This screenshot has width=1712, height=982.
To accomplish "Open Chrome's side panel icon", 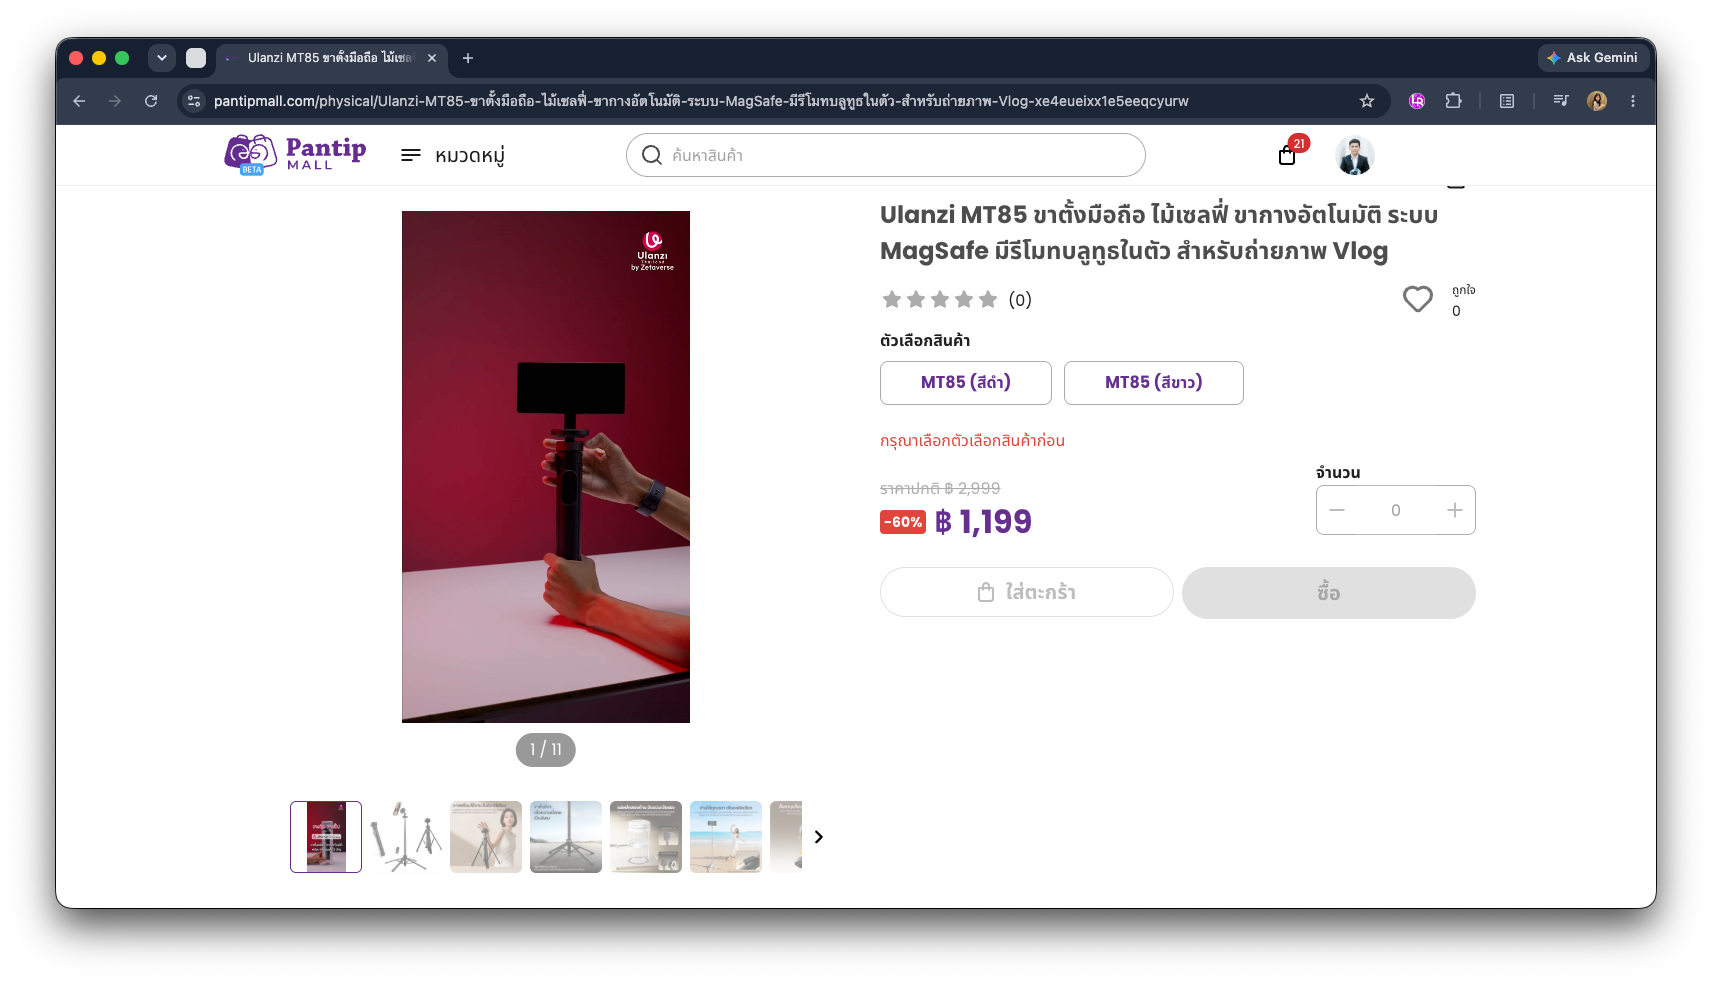I will pos(1507,101).
